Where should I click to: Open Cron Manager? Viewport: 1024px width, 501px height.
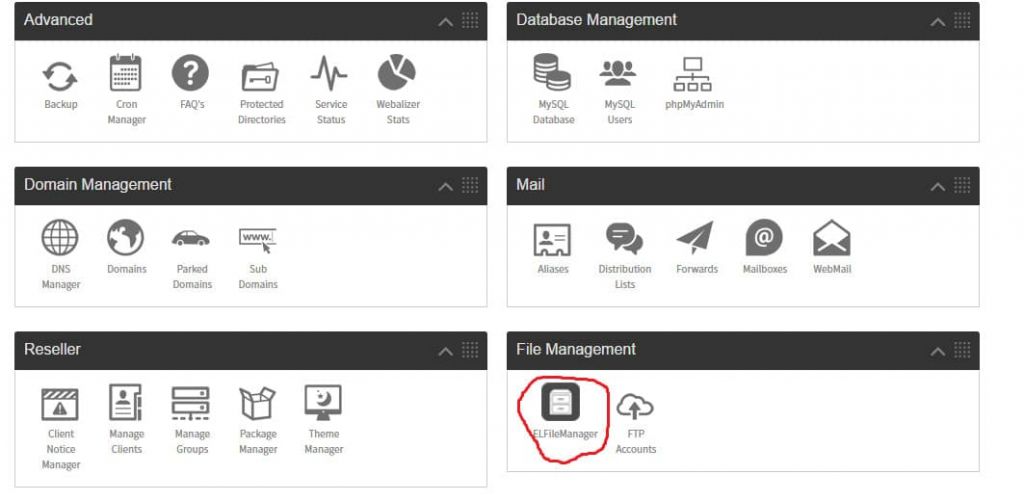pyautogui.click(x=126, y=90)
